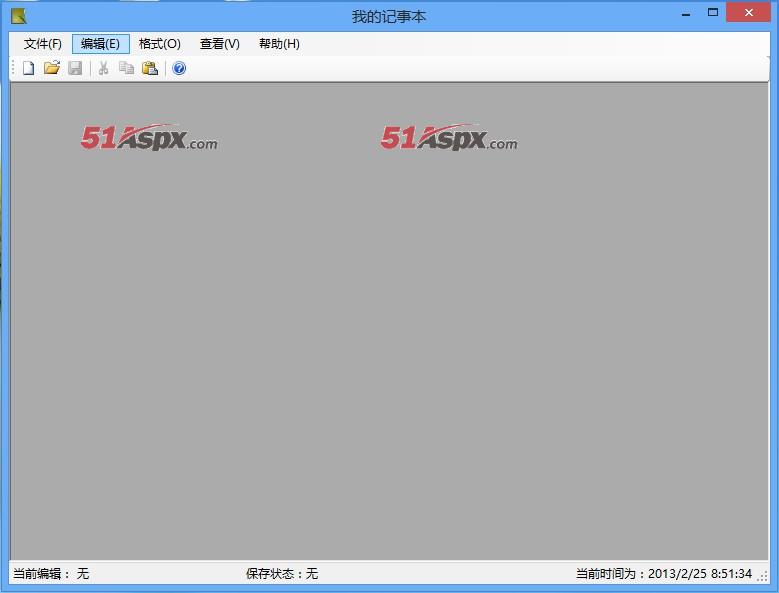Open the 帮助(H) menu
This screenshot has width=779, height=593.
click(279, 44)
